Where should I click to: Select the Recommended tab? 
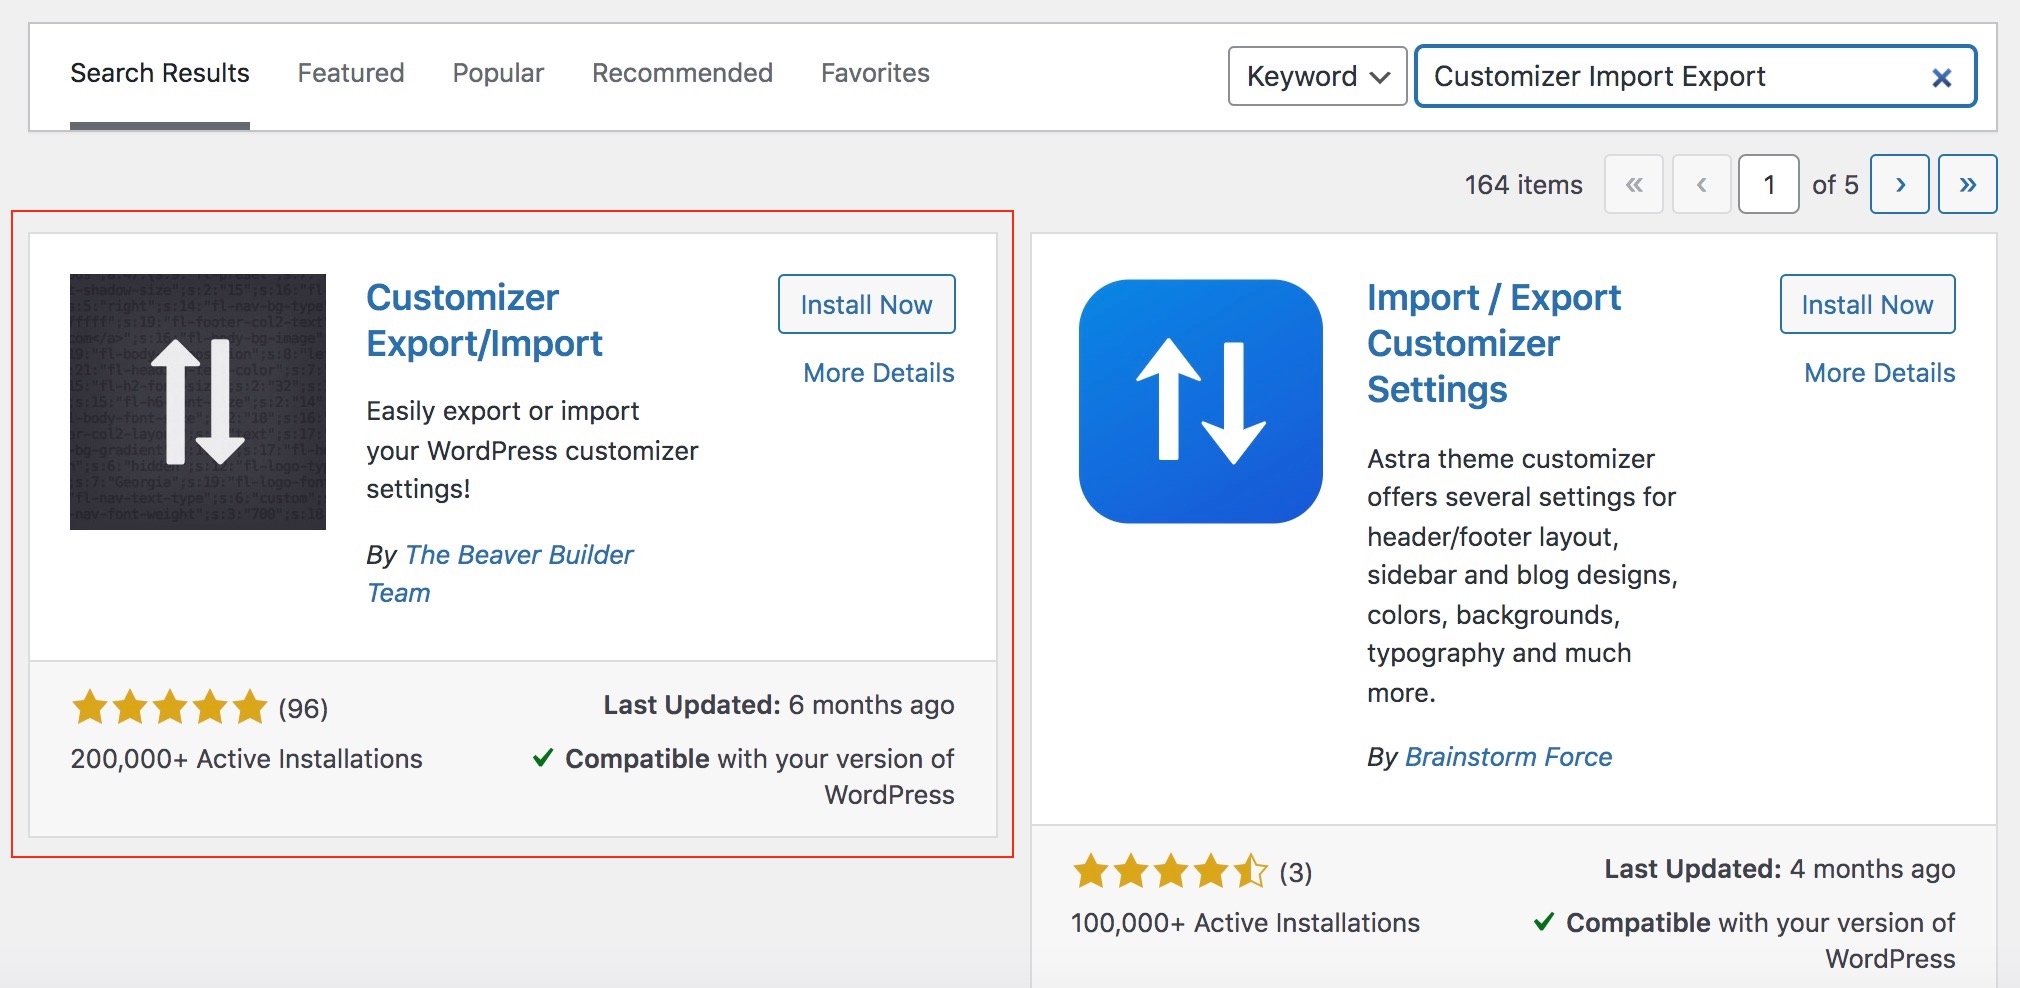[x=682, y=73]
